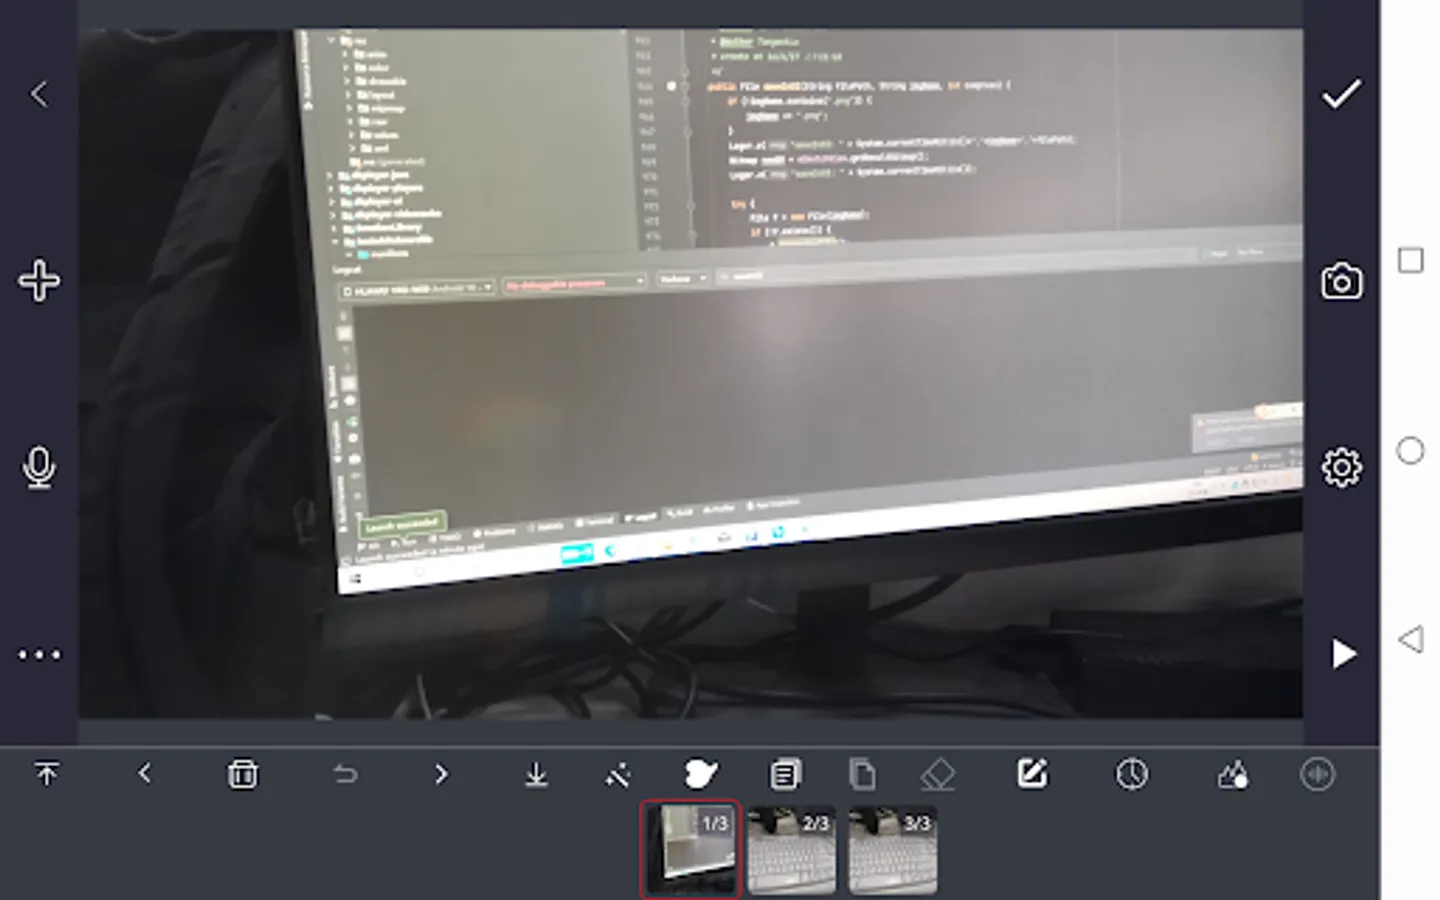1440x900 pixels.
Task: Open the image paint effects icon
Action: coord(1232,774)
